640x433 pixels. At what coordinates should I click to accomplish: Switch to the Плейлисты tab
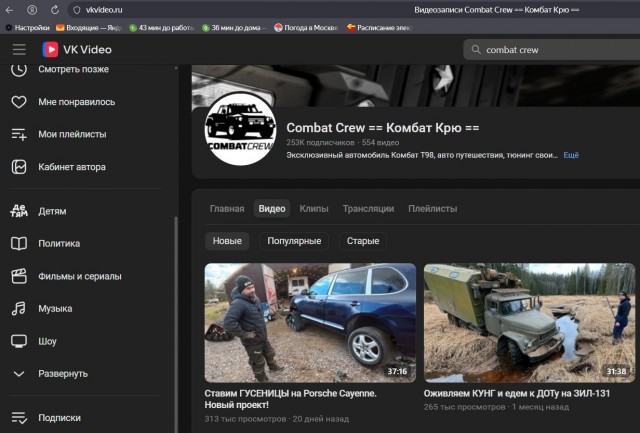[433, 209]
